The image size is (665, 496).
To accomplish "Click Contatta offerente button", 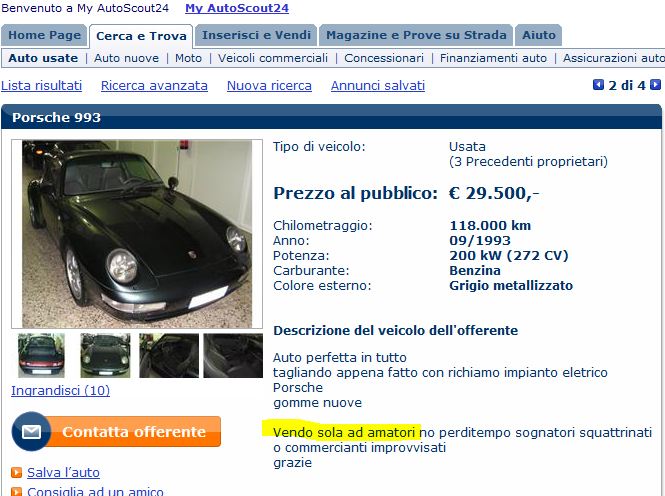I will 117,432.
